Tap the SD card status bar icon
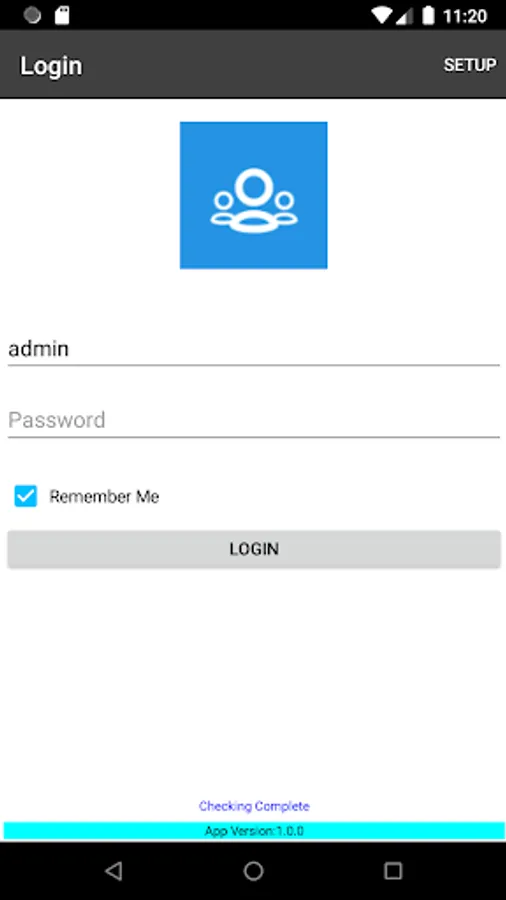 [x=62, y=15]
